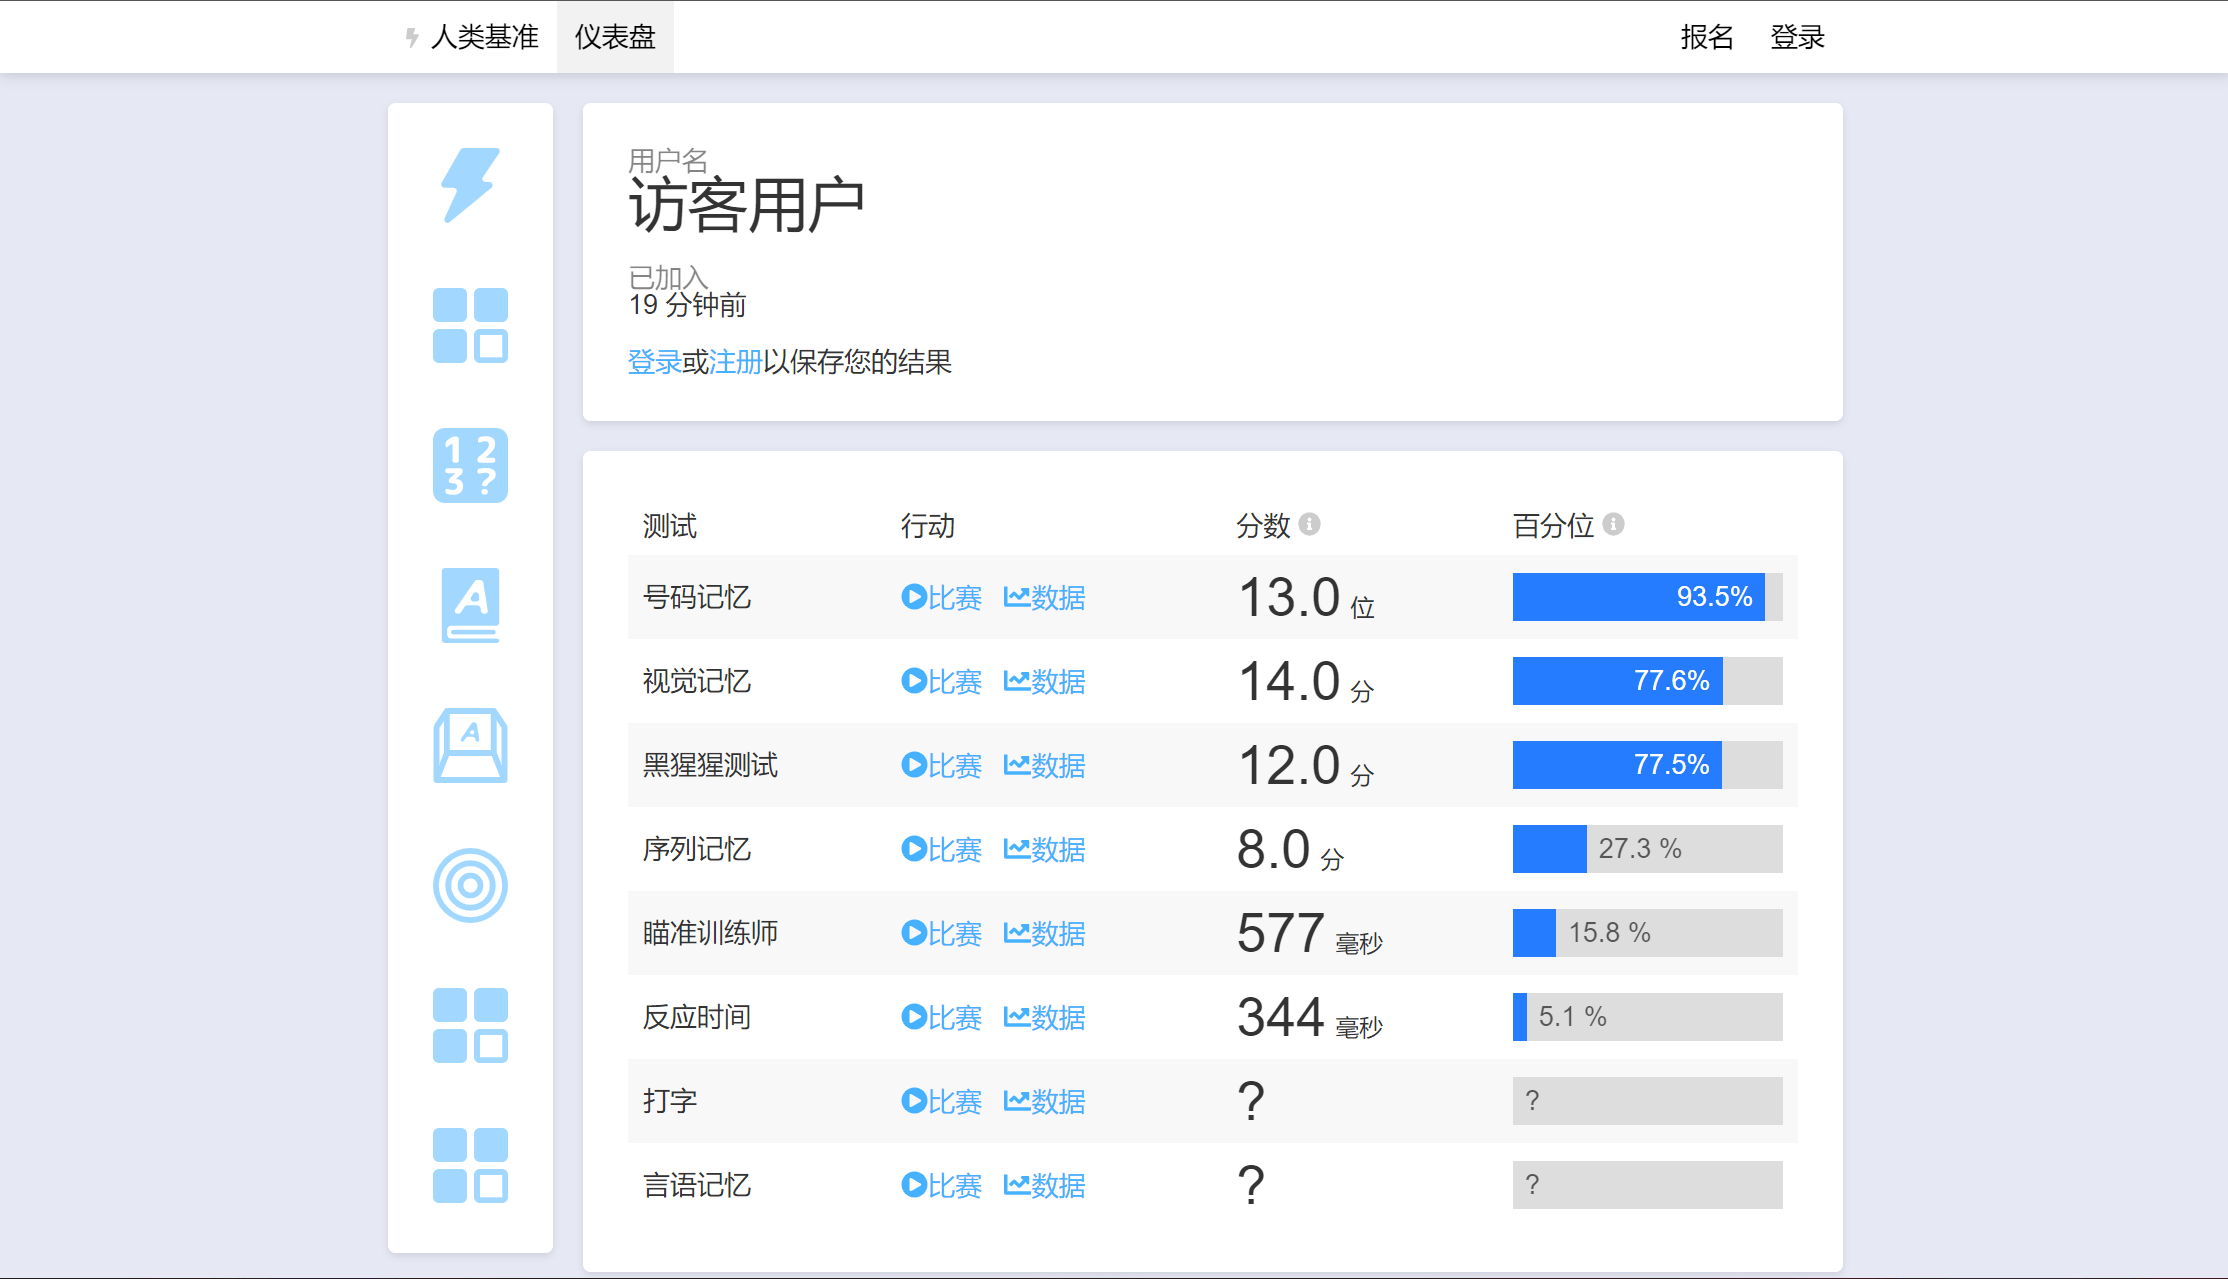Viewport: 2228px width, 1279px height.
Task: View 数据 for 反应时间
Action: (1044, 1017)
